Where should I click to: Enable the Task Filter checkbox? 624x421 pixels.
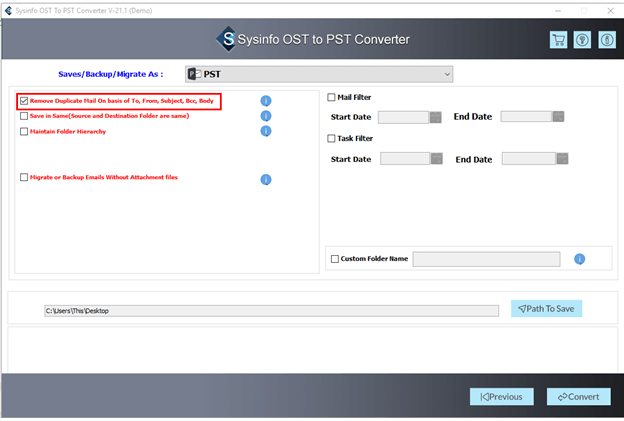(331, 138)
